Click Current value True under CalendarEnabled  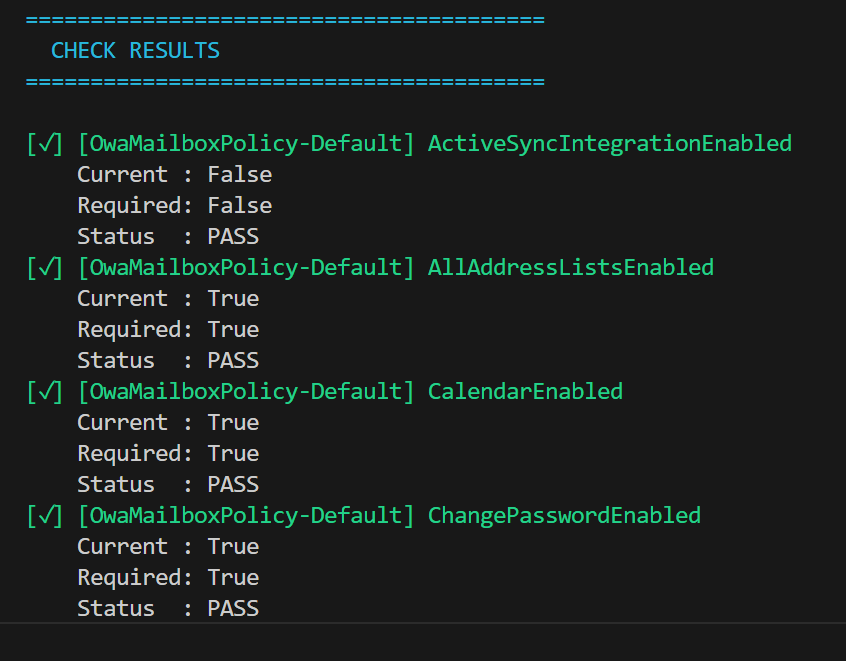coord(233,423)
